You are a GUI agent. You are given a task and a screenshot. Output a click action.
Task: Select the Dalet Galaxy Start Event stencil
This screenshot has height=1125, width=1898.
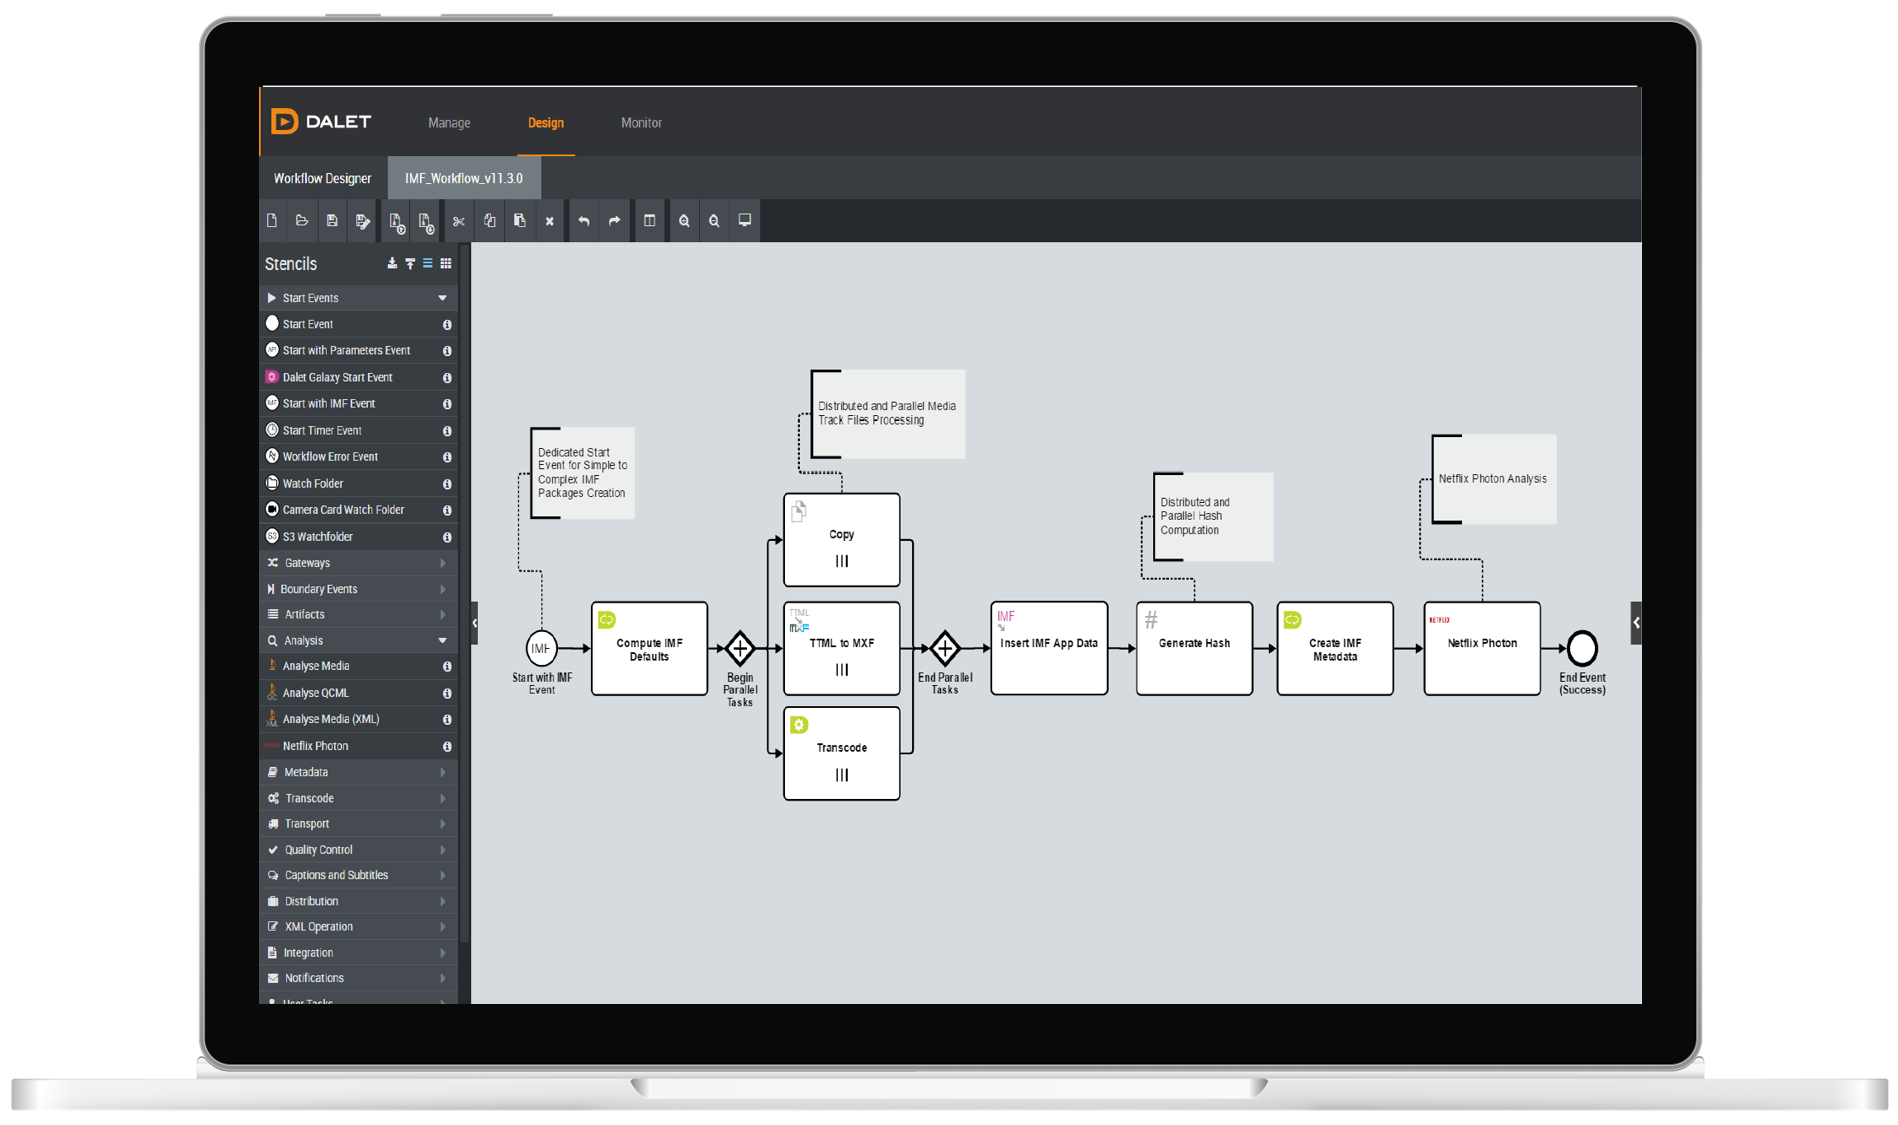pos(358,377)
